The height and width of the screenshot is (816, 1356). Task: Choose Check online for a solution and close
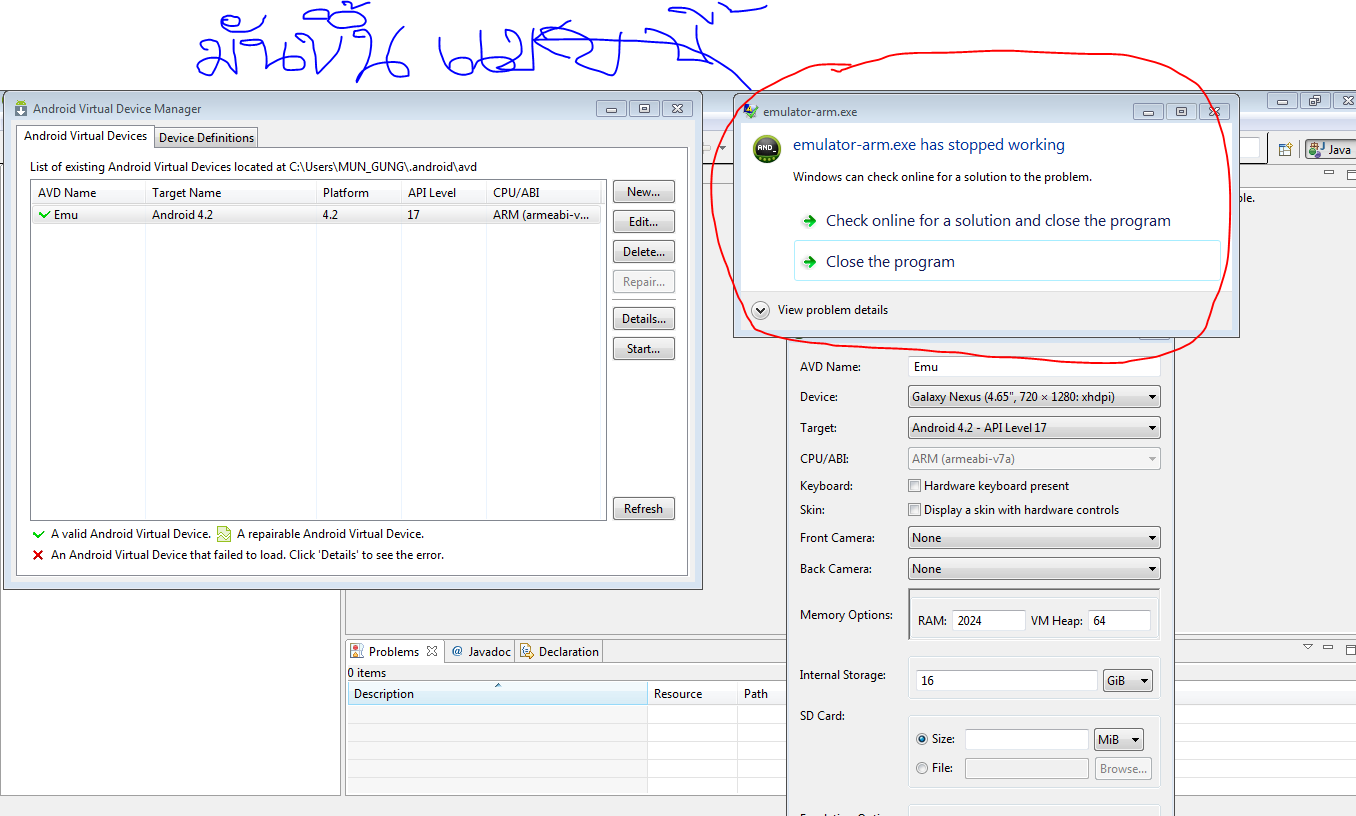click(x=1007, y=221)
